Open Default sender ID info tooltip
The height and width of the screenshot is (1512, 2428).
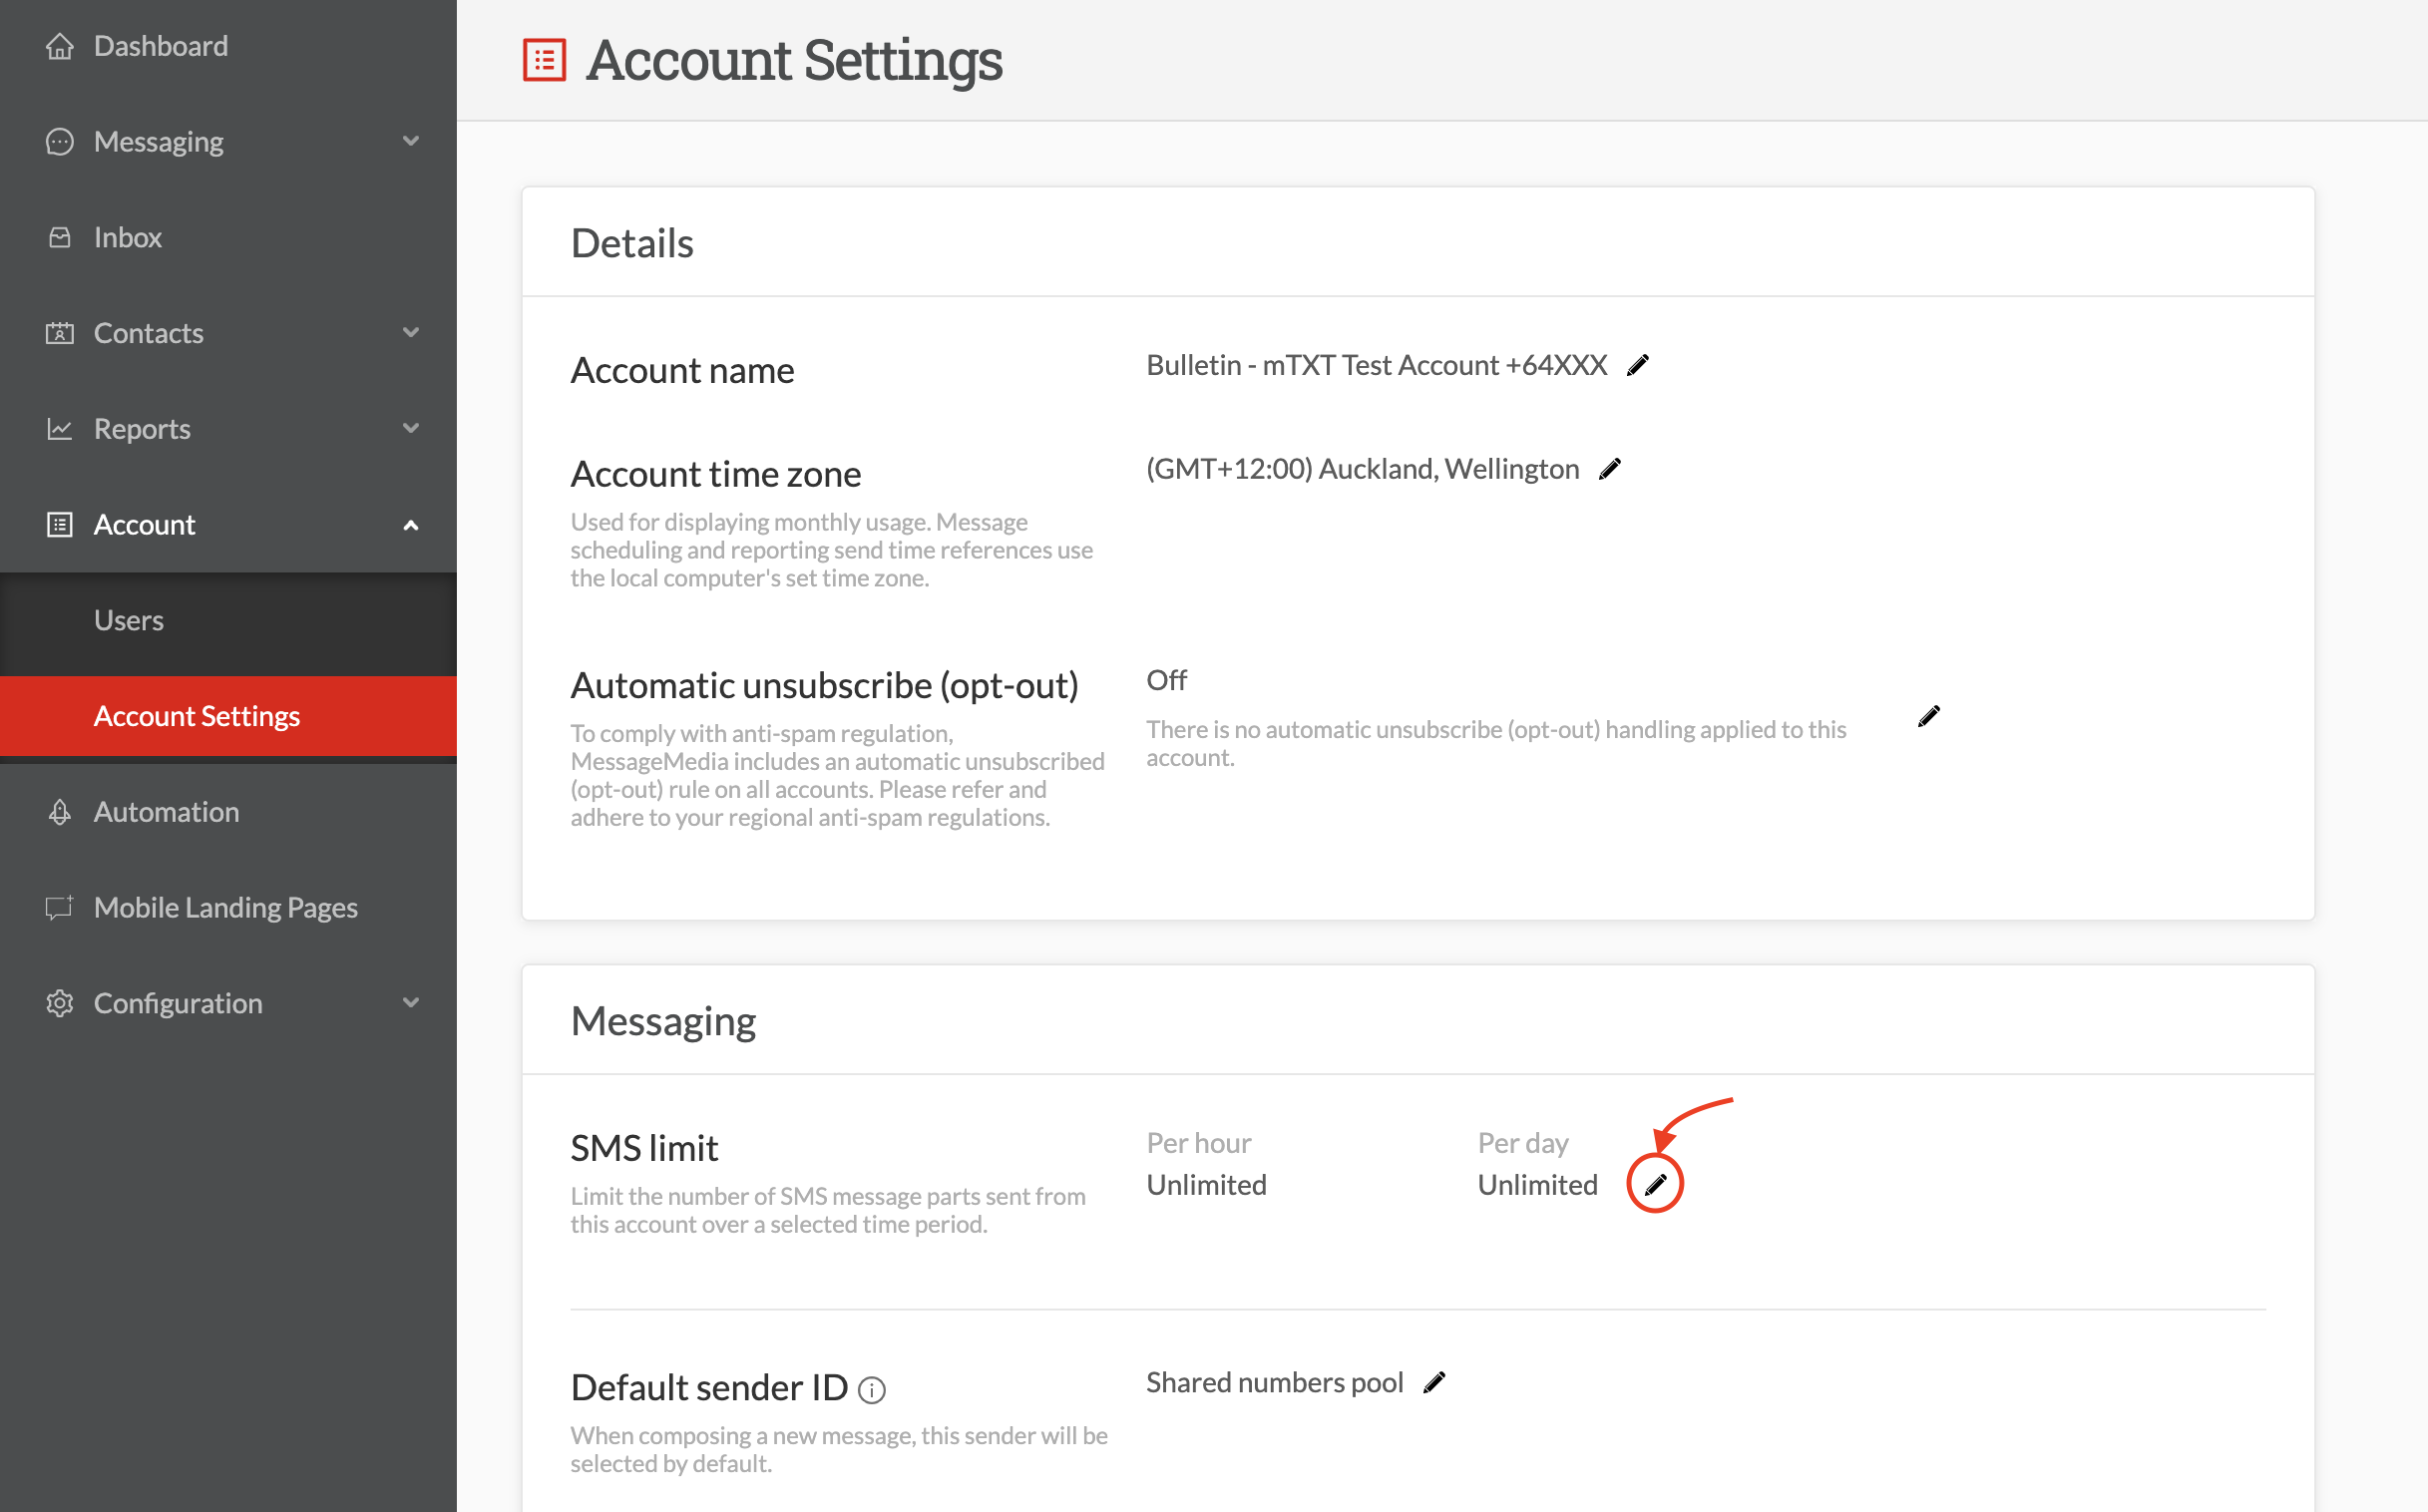pos(872,1390)
